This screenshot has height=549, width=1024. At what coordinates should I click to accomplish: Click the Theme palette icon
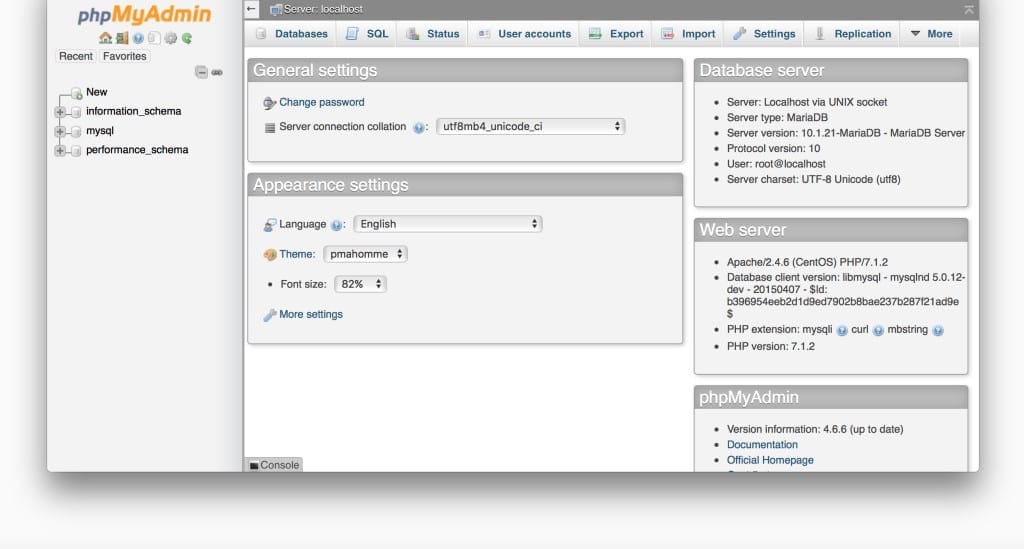tap(270, 255)
